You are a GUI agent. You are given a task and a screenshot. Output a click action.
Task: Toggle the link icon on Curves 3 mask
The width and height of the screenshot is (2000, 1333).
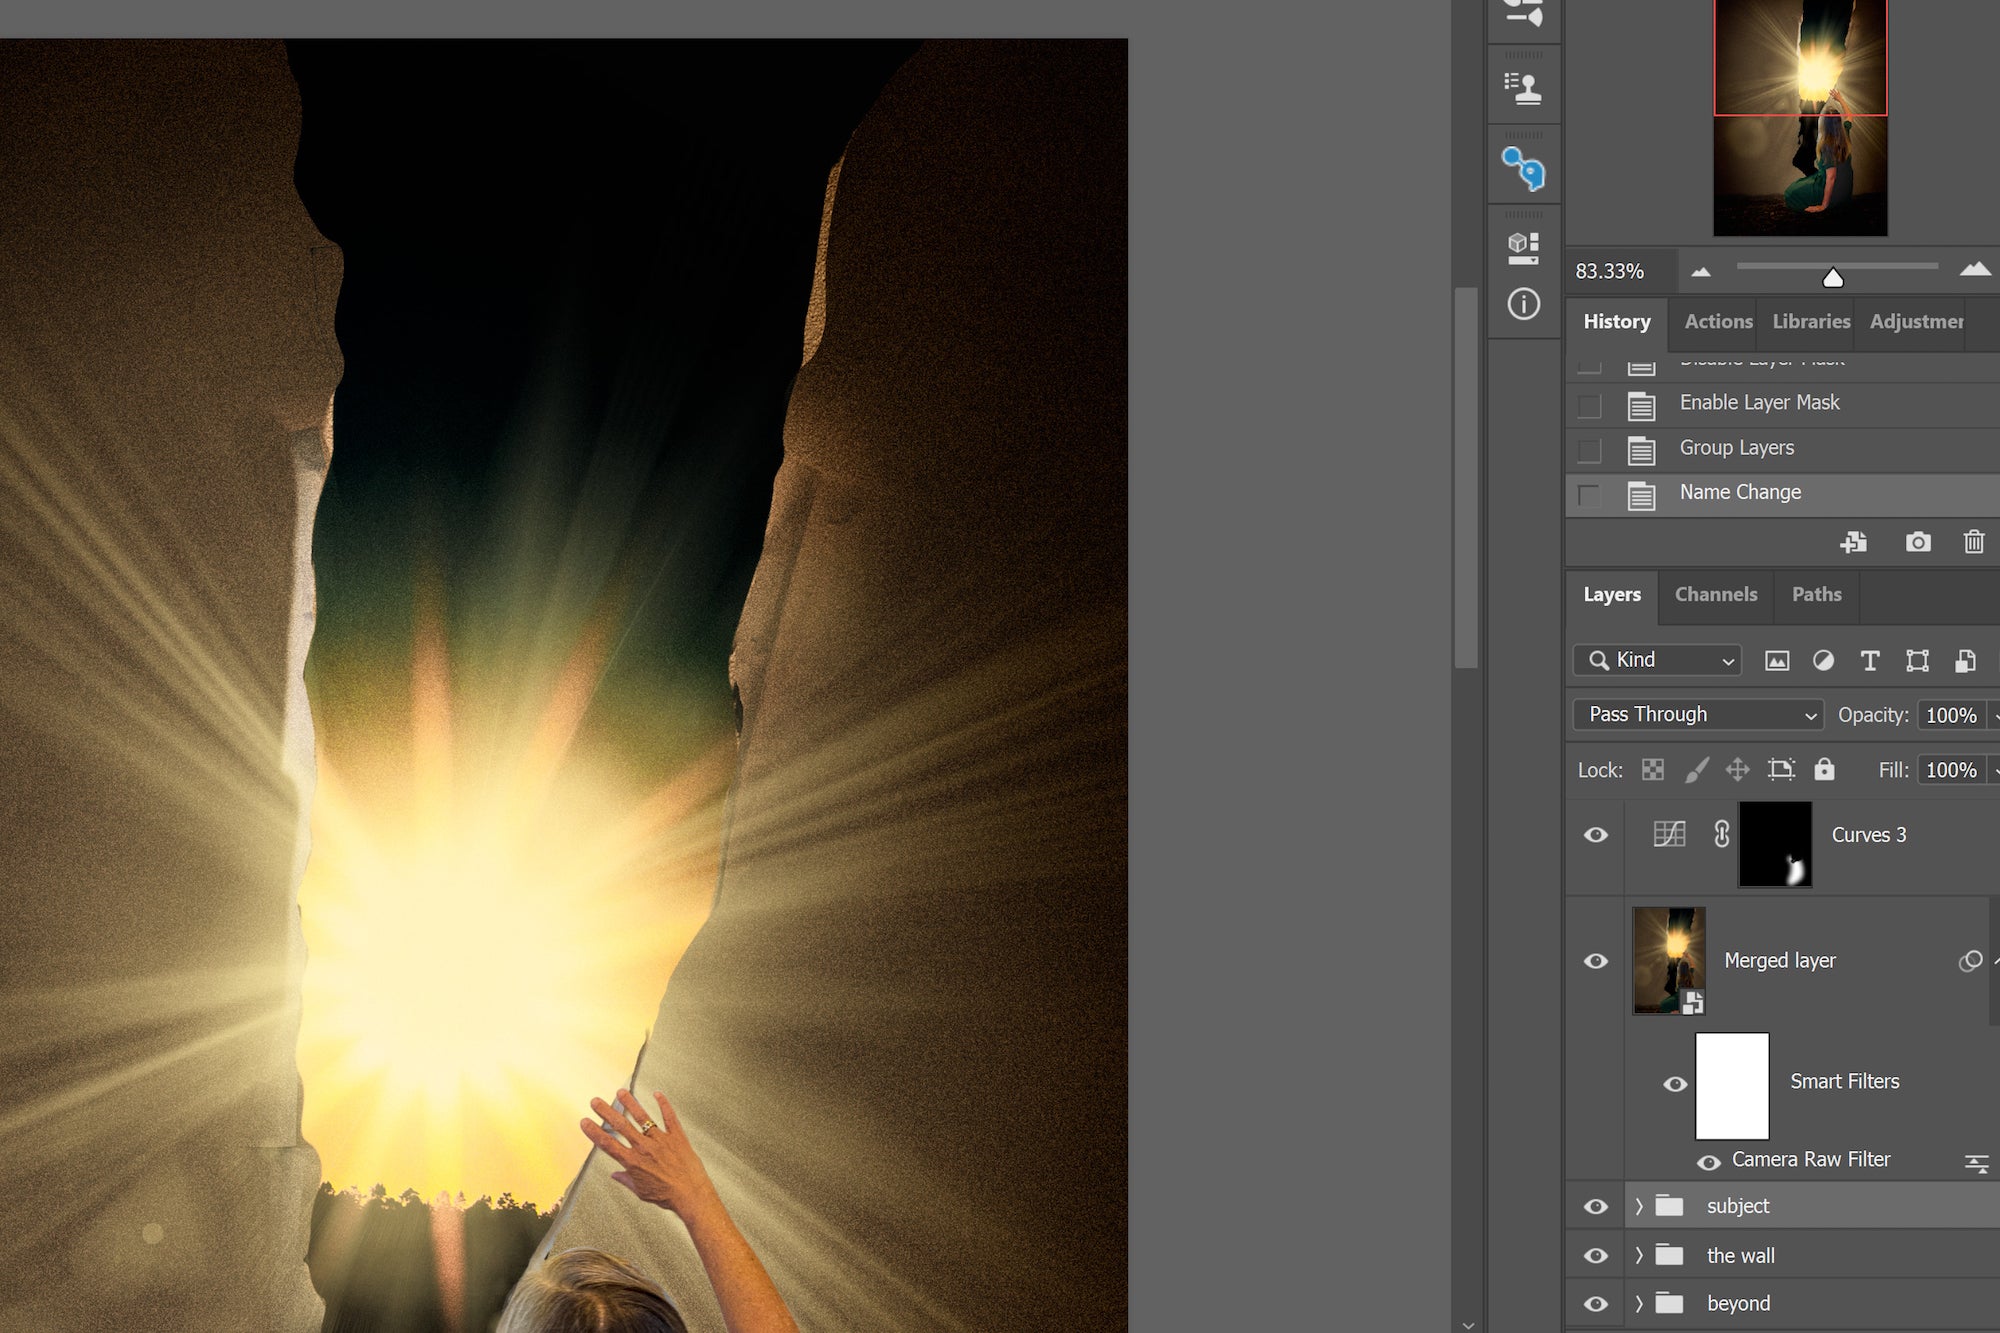pyautogui.click(x=1722, y=834)
